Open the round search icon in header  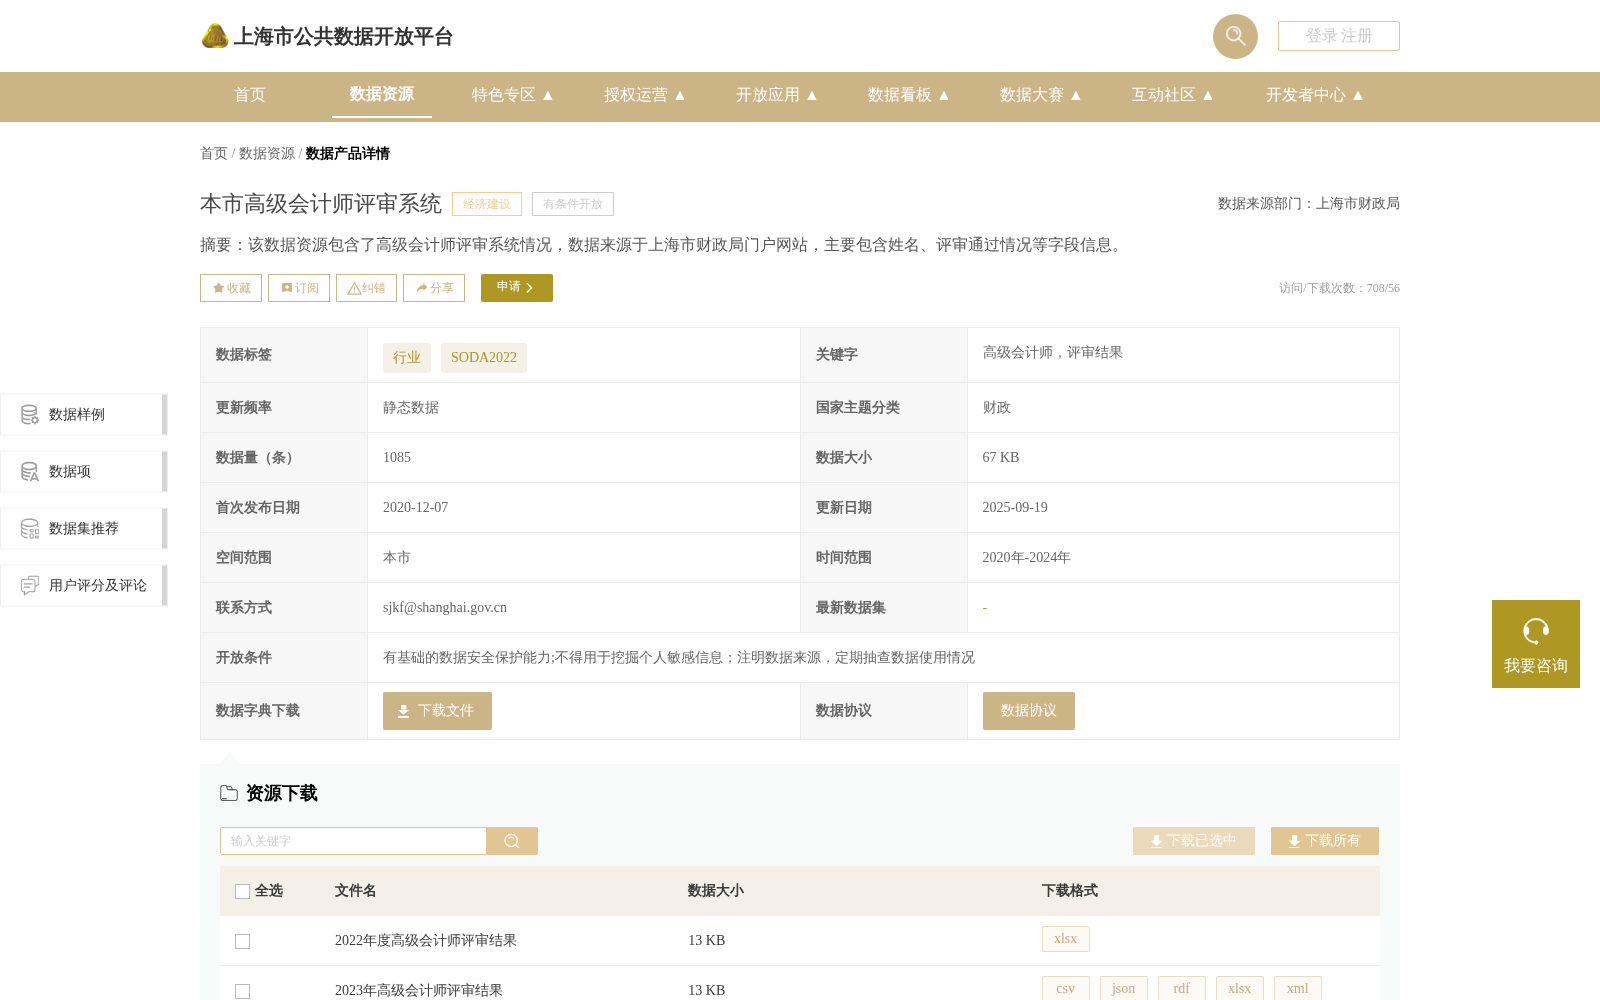1235,36
